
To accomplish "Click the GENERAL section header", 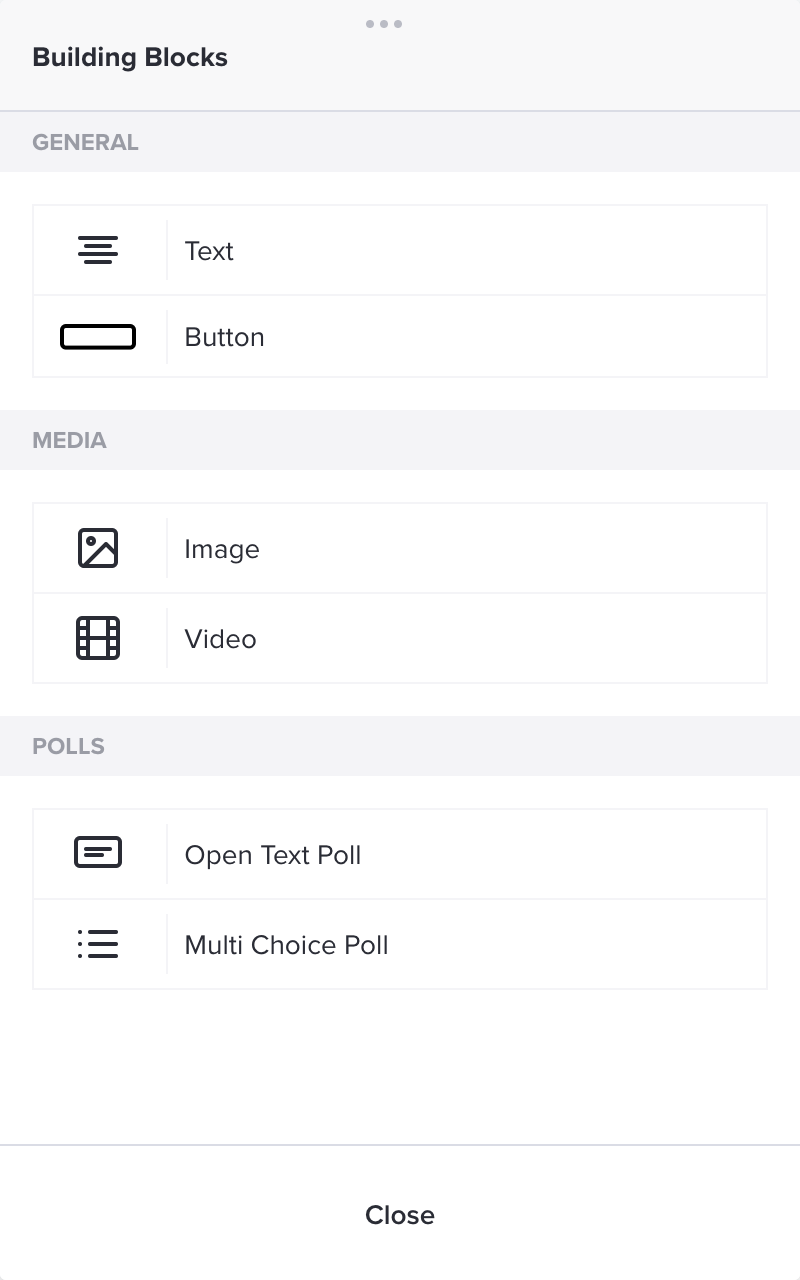I will point(85,142).
